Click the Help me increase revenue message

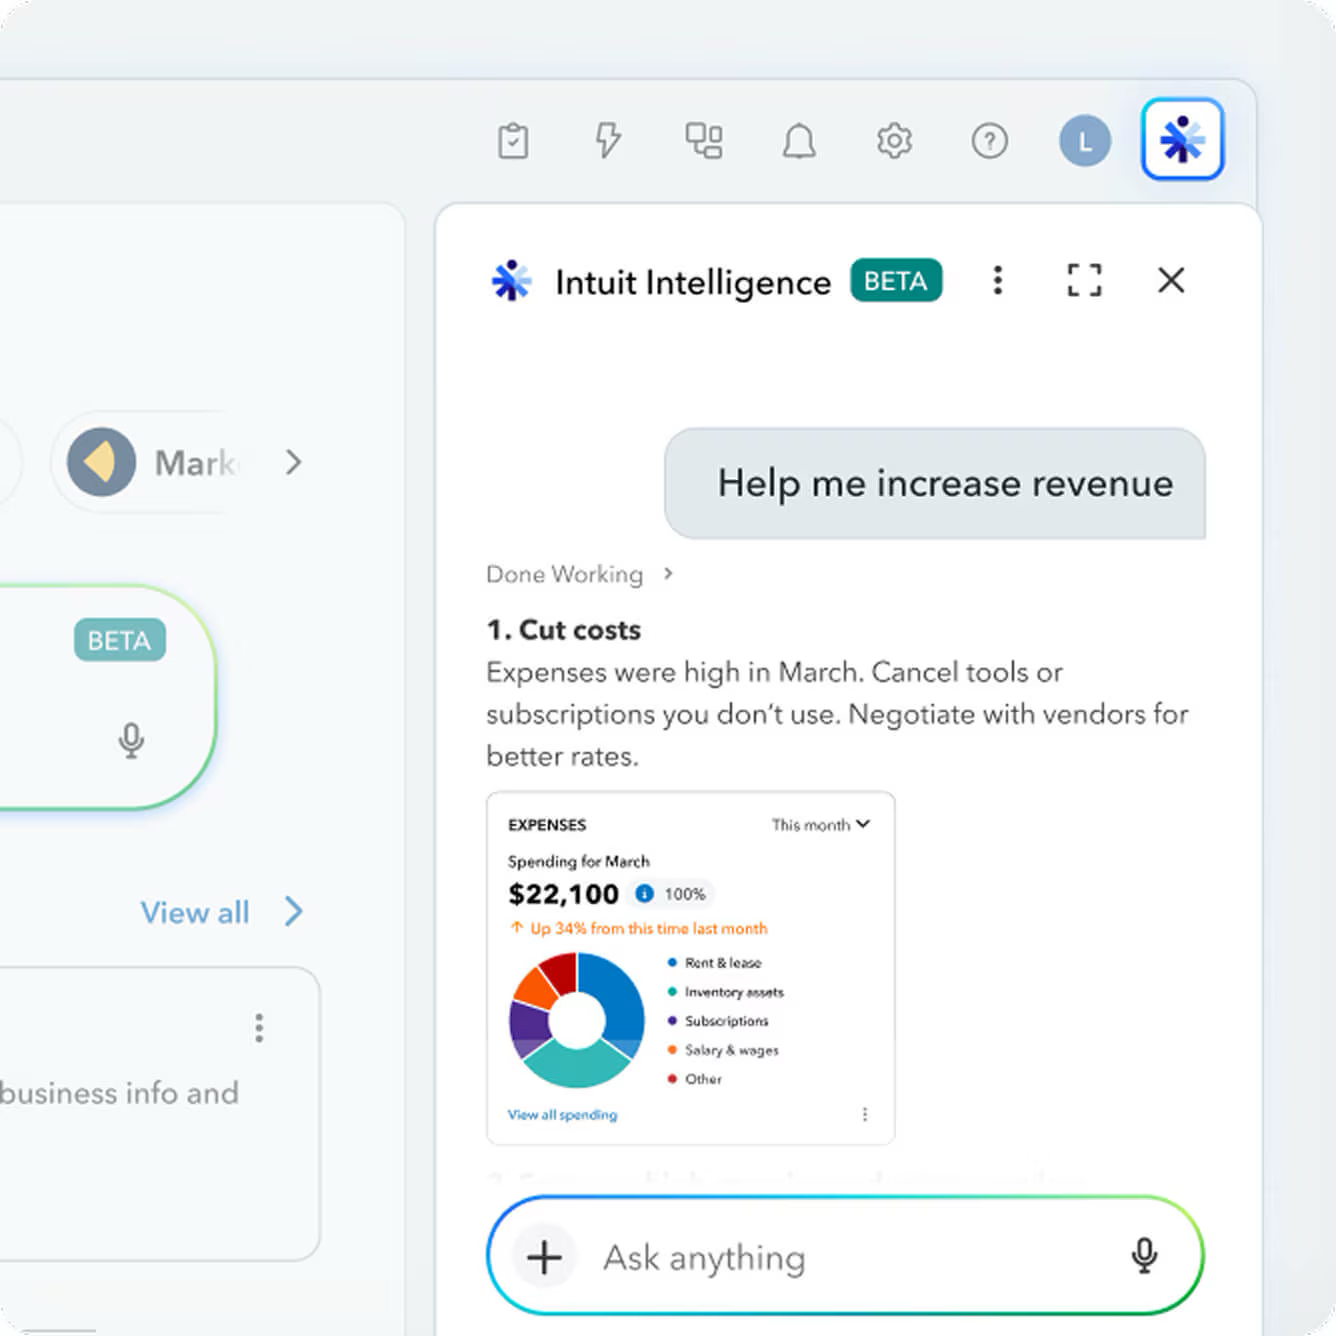point(935,483)
